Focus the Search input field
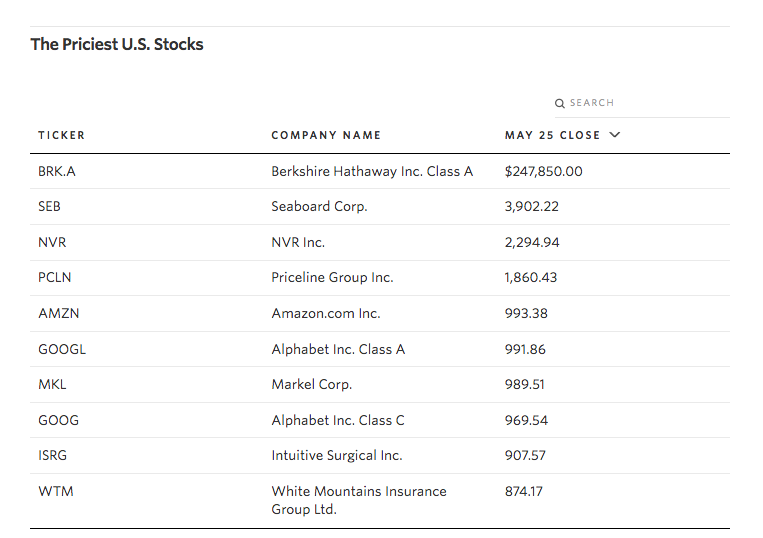This screenshot has height=538, width=763. pos(642,103)
